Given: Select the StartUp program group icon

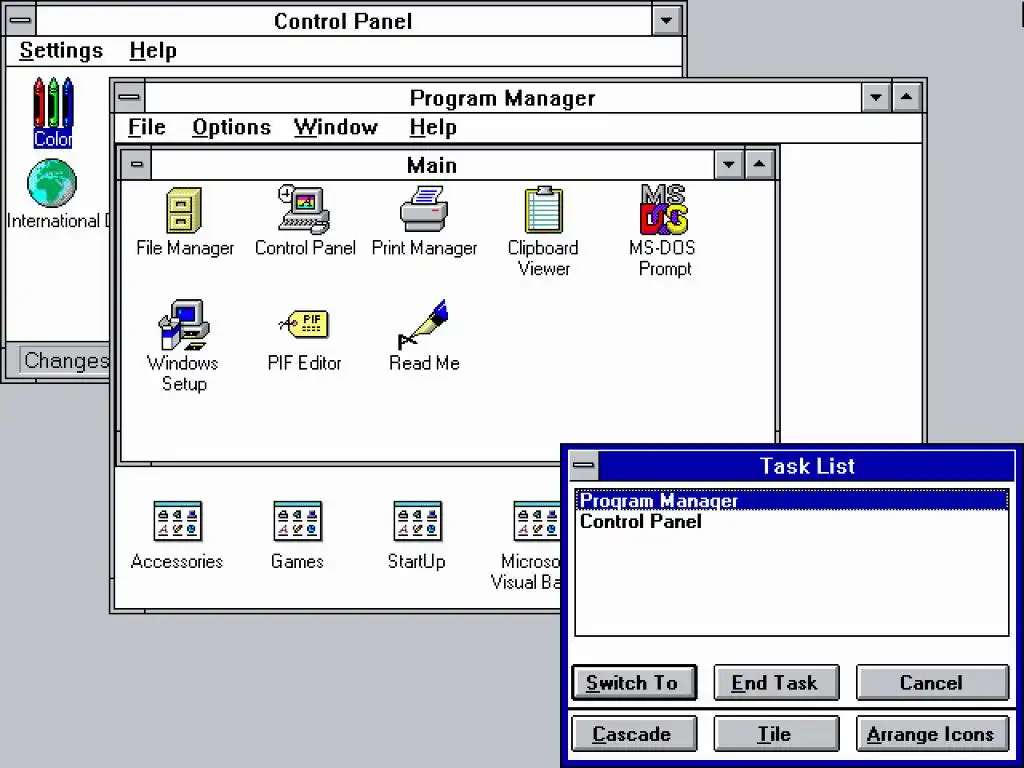Looking at the screenshot, I should click(x=417, y=521).
